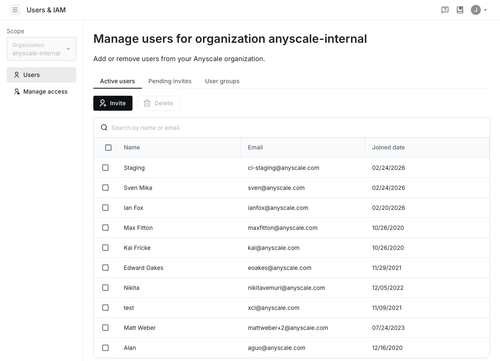This screenshot has height=361, width=500.
Task: Click the search magnifier icon
Action: [104, 128]
